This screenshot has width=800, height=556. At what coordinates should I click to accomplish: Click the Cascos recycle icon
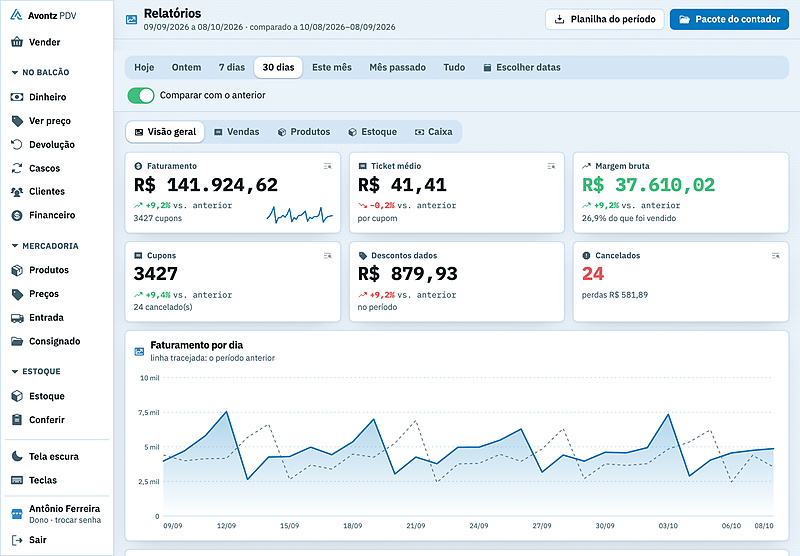pyautogui.click(x=17, y=168)
